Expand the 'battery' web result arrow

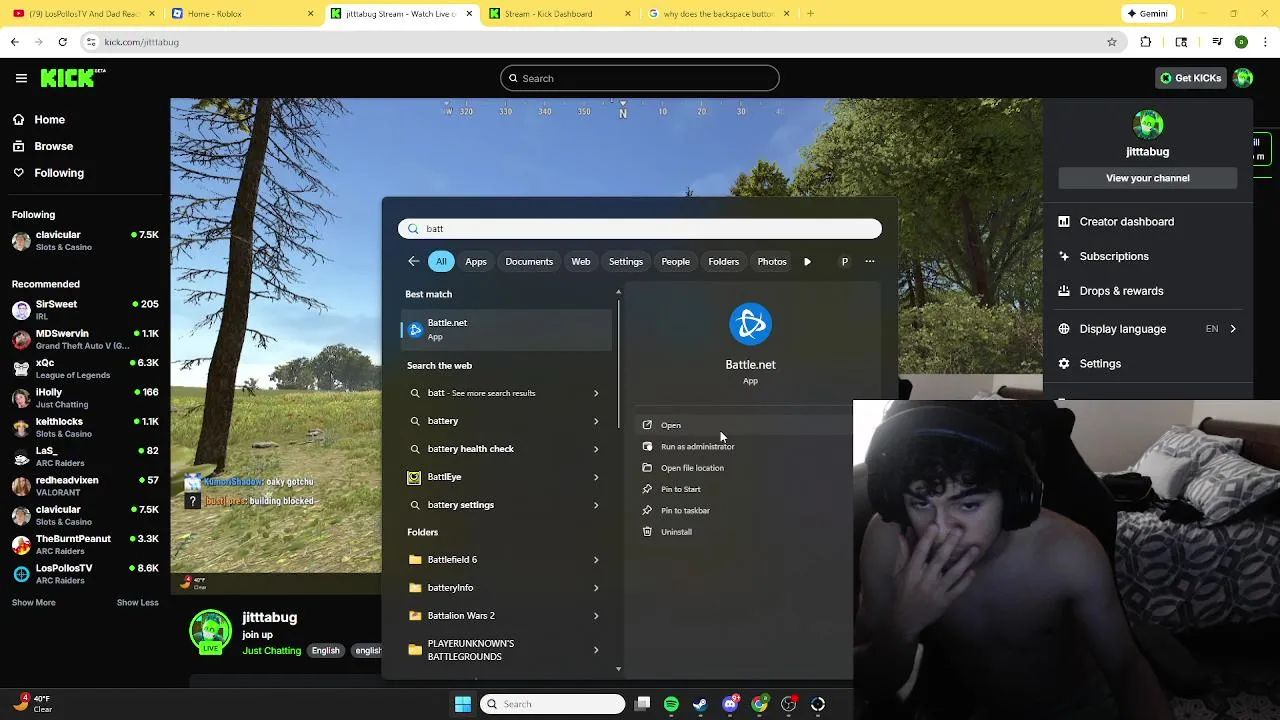(x=596, y=421)
